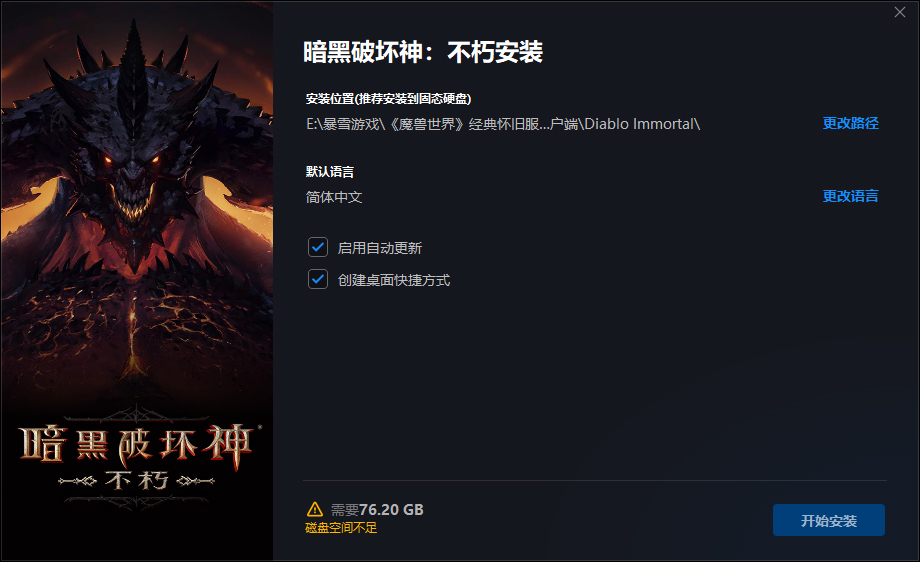
Task: Click the 暗黑破坏神 game logo
Action: pyautogui.click(x=136, y=447)
